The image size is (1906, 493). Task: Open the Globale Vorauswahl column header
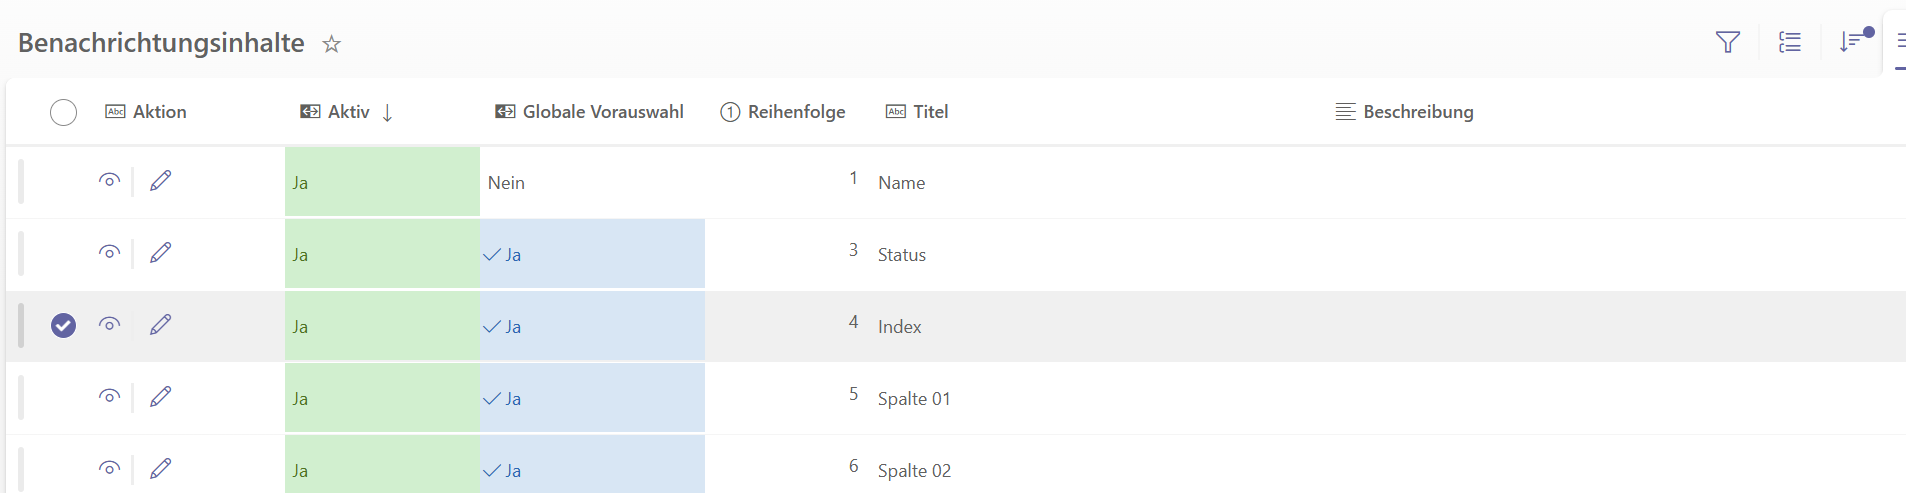click(602, 112)
